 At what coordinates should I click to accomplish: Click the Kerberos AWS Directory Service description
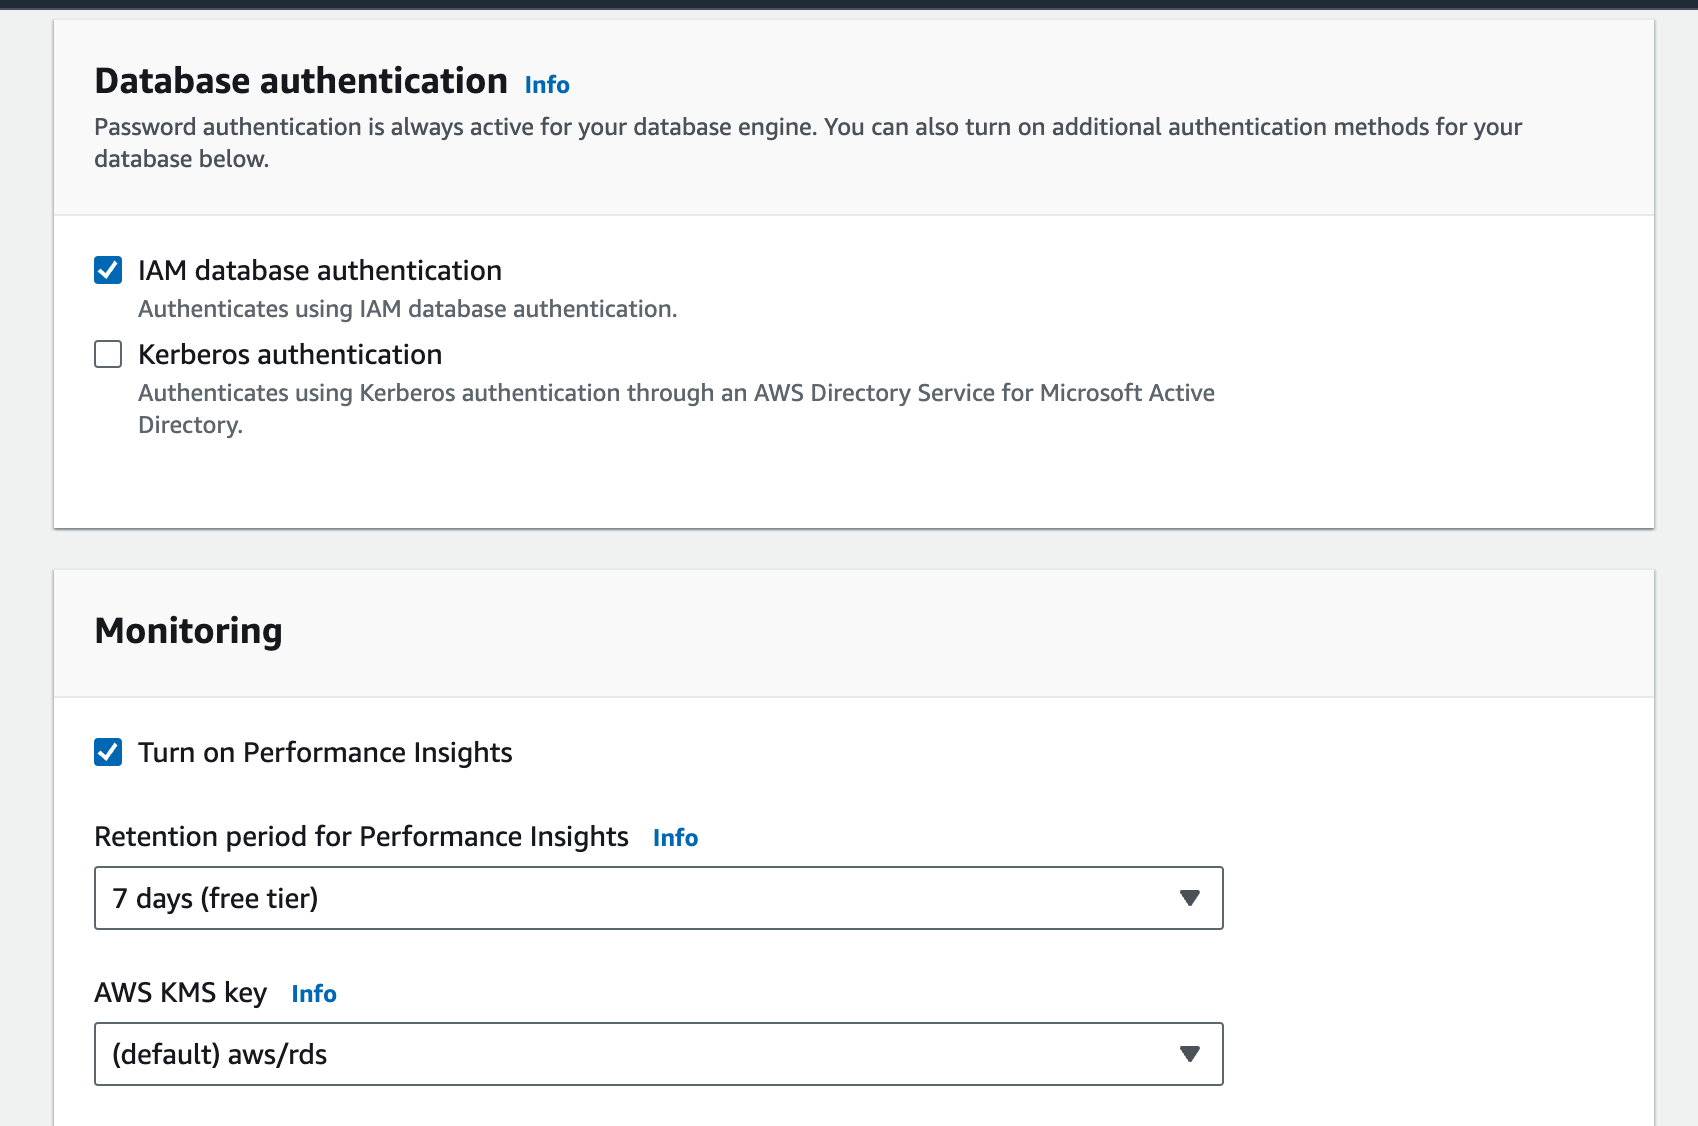coord(676,409)
